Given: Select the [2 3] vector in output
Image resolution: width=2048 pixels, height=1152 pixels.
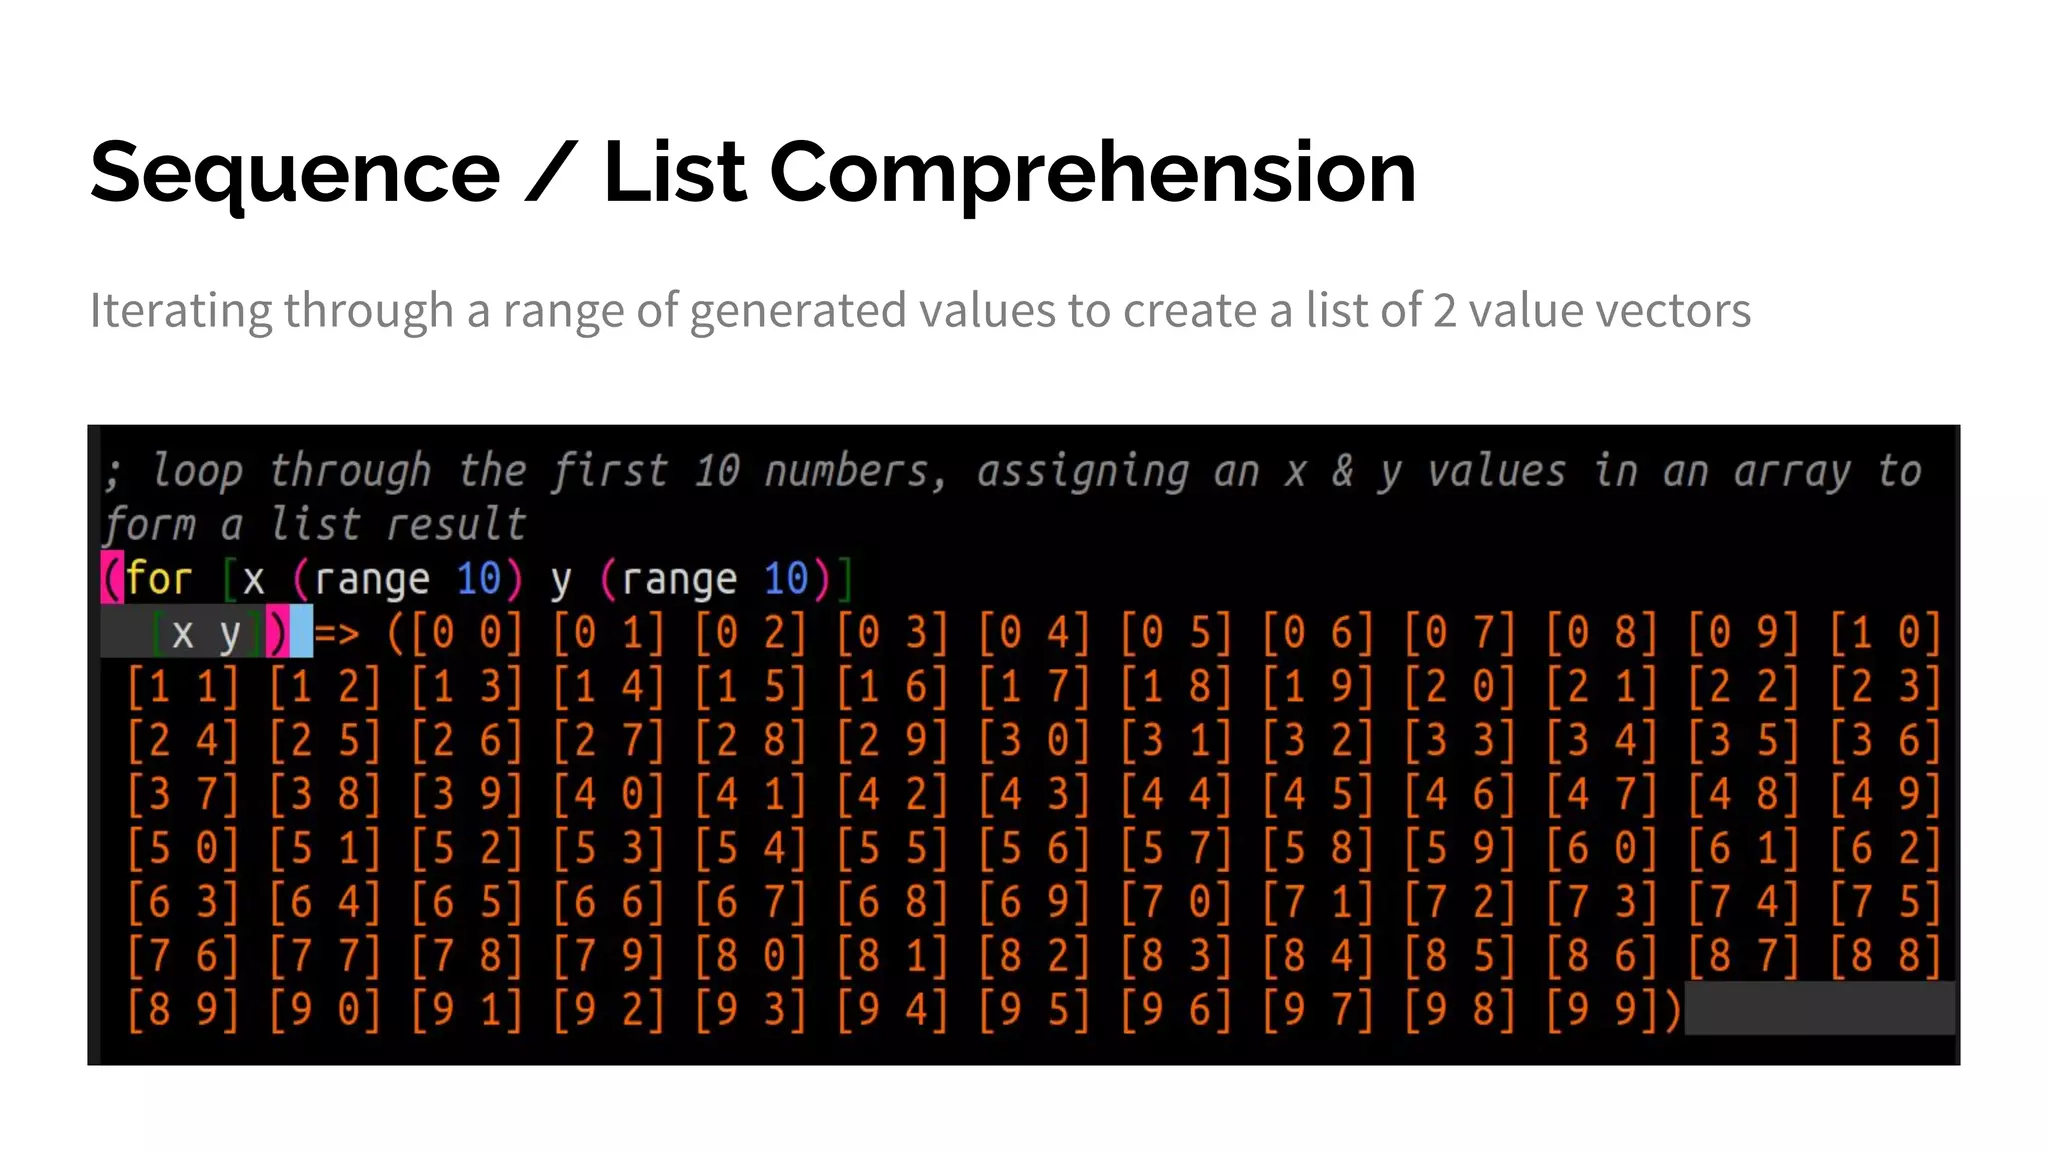Looking at the screenshot, I should pyautogui.click(x=1884, y=687).
